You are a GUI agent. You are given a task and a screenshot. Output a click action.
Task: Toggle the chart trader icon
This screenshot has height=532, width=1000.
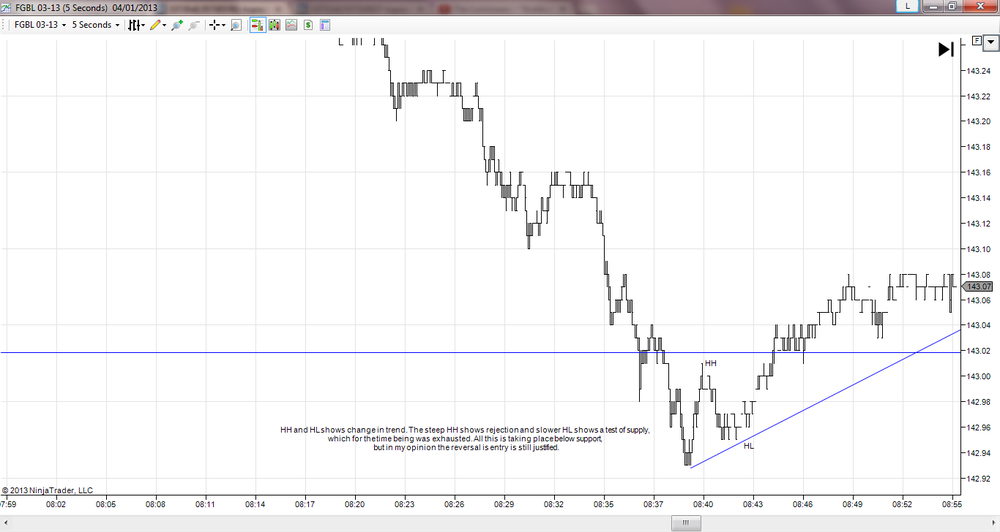258,25
